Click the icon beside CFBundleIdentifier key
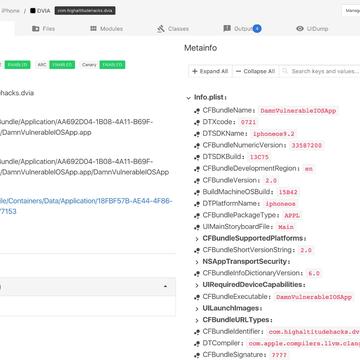This screenshot has height=360, width=360. (x=197, y=332)
